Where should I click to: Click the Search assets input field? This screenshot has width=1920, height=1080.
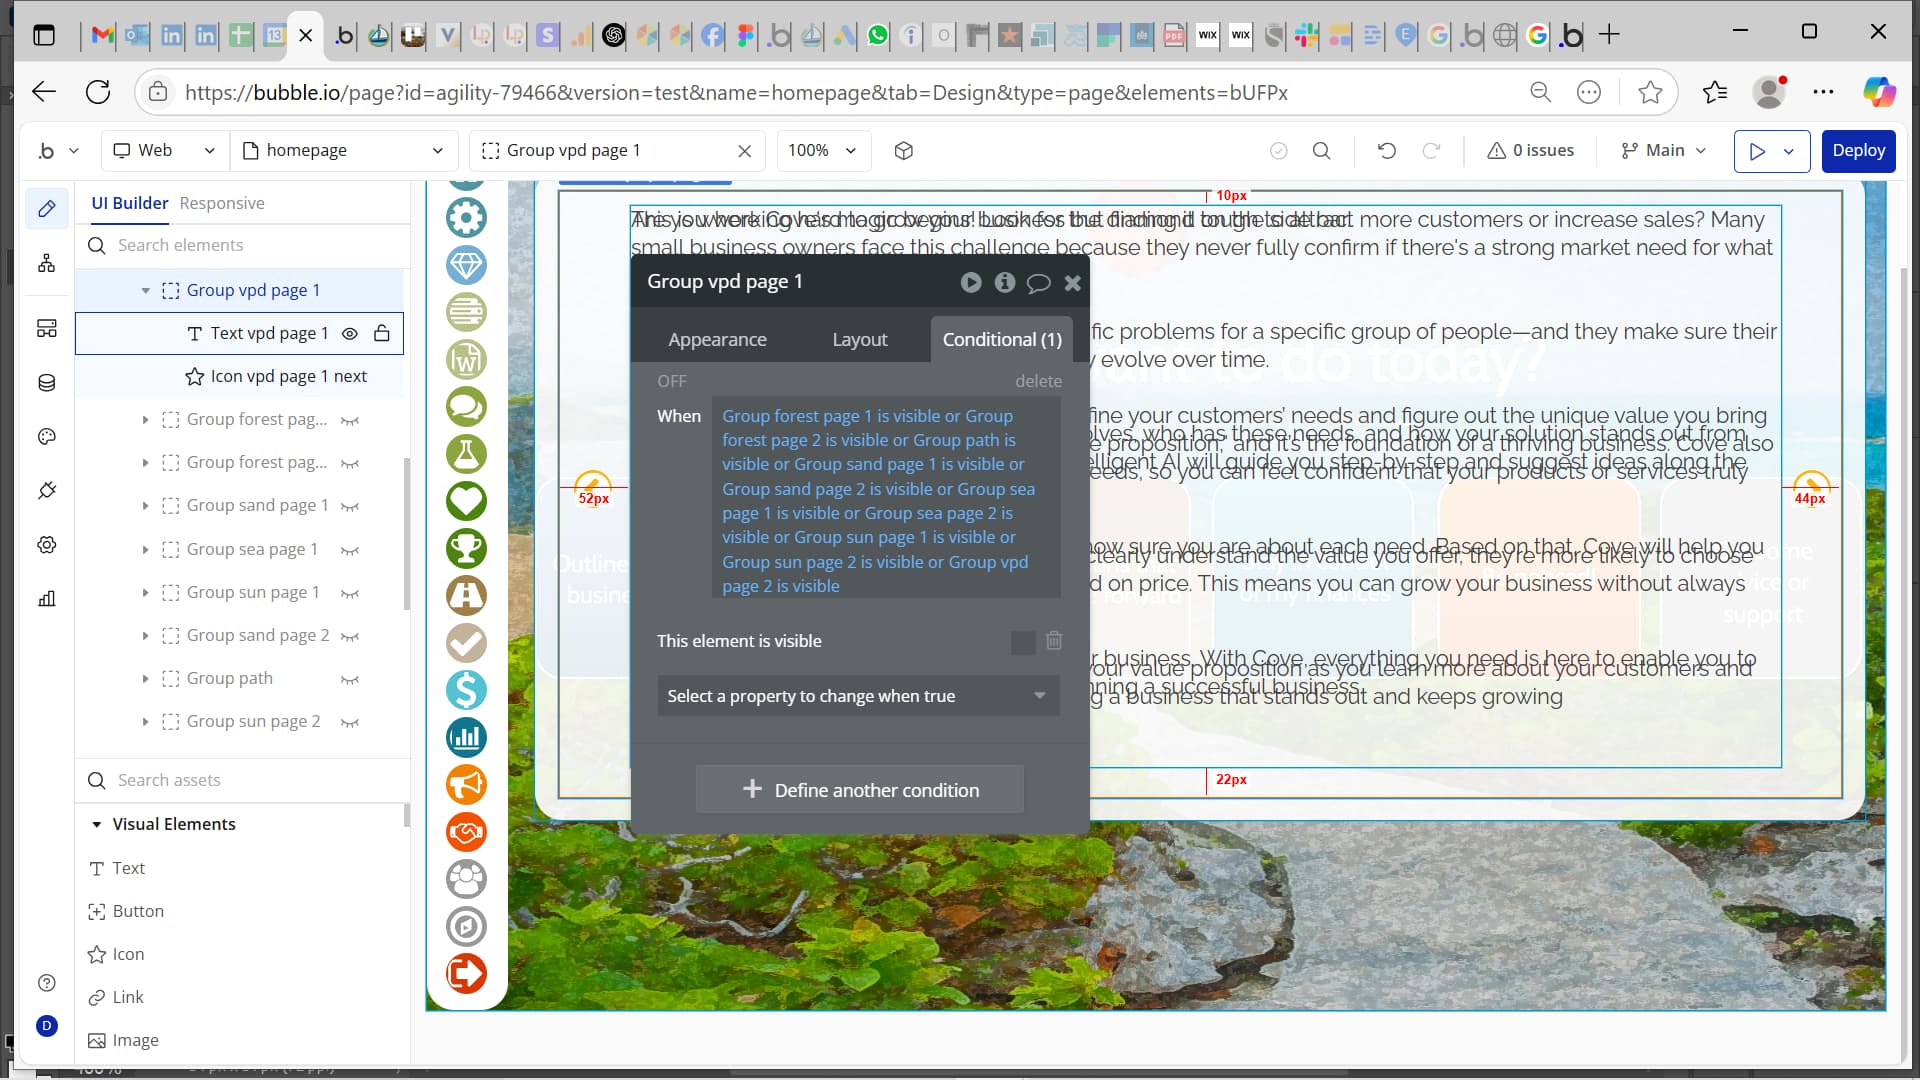[x=243, y=781]
